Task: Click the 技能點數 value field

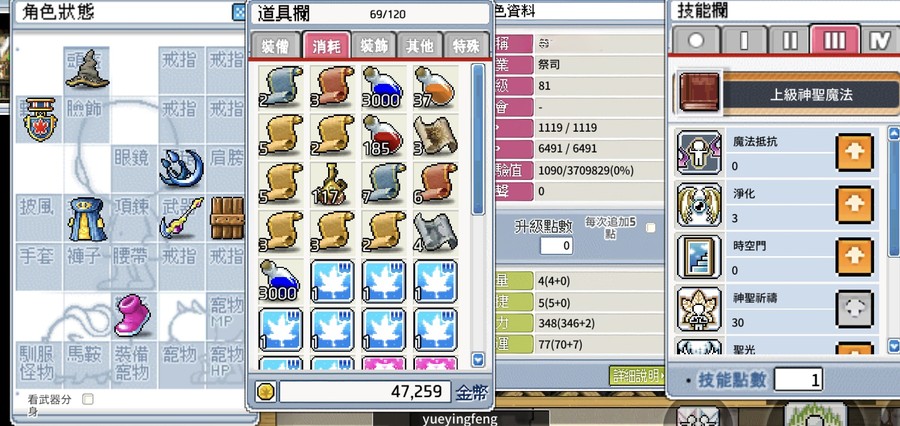Action: (x=798, y=379)
